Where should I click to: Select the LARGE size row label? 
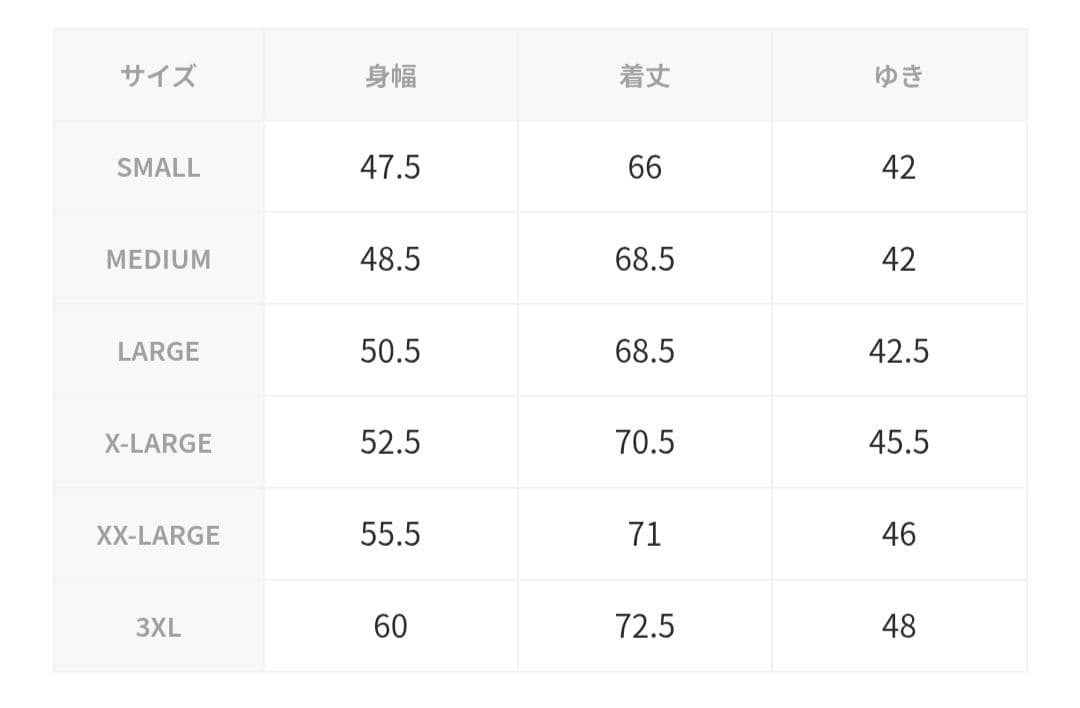coord(158,351)
